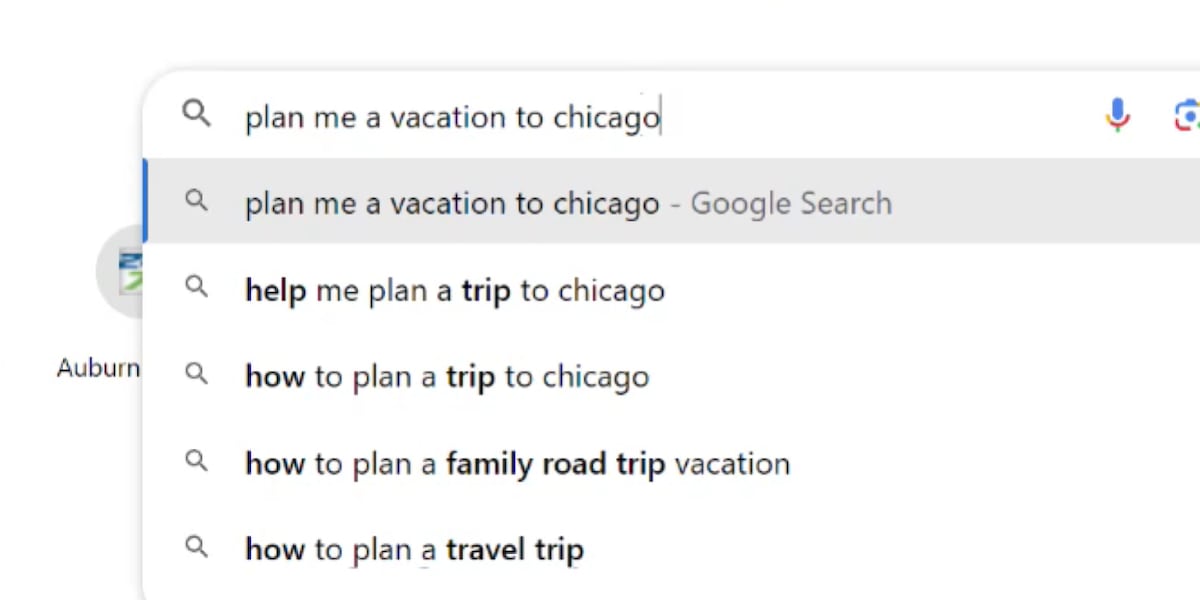Choose suggestion 'help me plan a trip to chicago'
Viewport: 1200px width, 600px height.
(454, 291)
